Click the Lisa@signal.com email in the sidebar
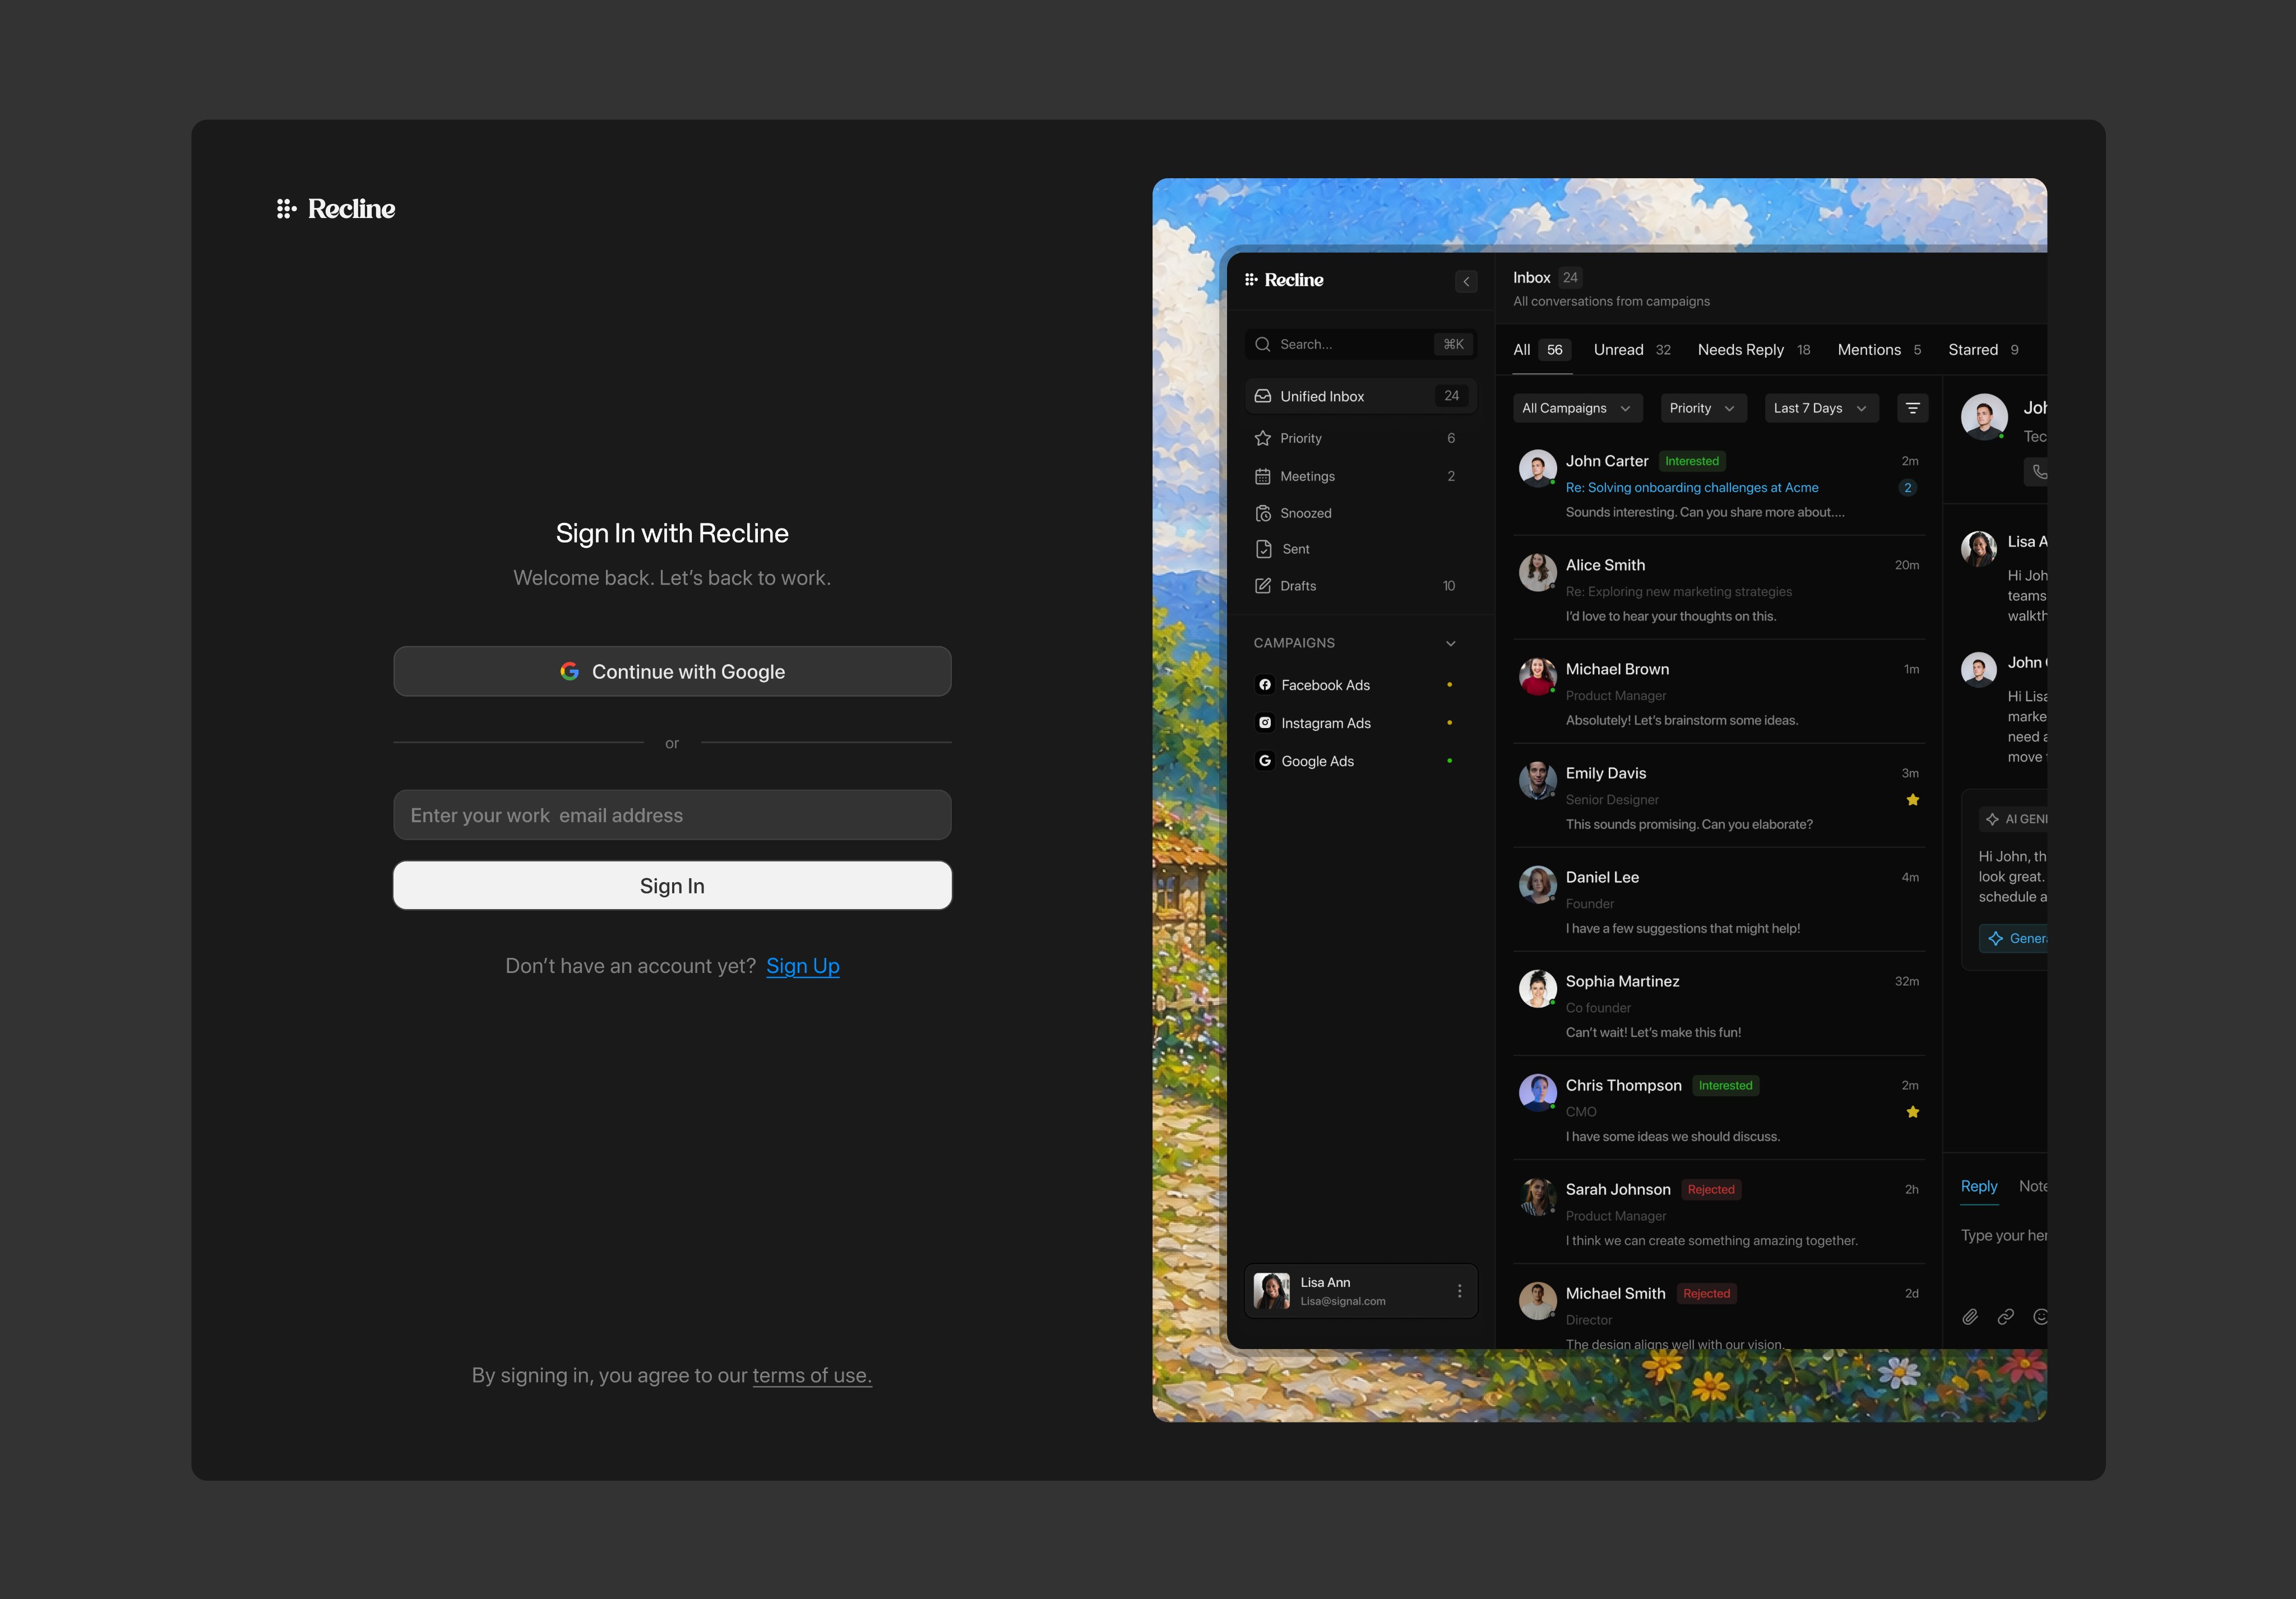 (x=1343, y=1301)
